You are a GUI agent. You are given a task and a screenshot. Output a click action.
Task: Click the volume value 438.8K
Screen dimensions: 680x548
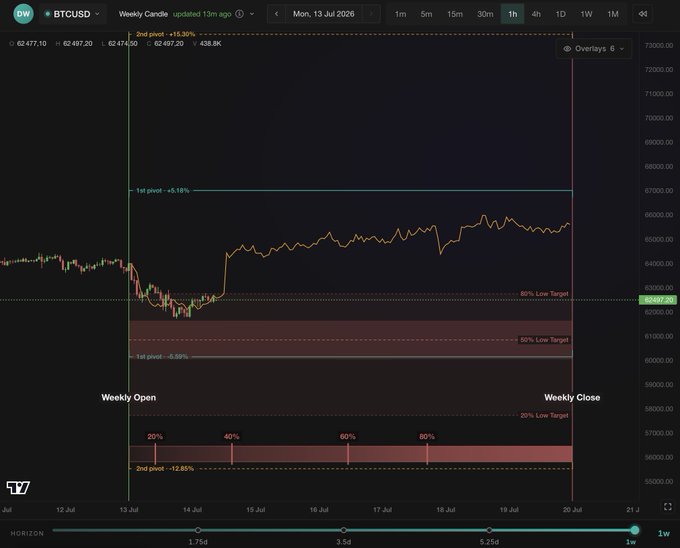coord(210,43)
